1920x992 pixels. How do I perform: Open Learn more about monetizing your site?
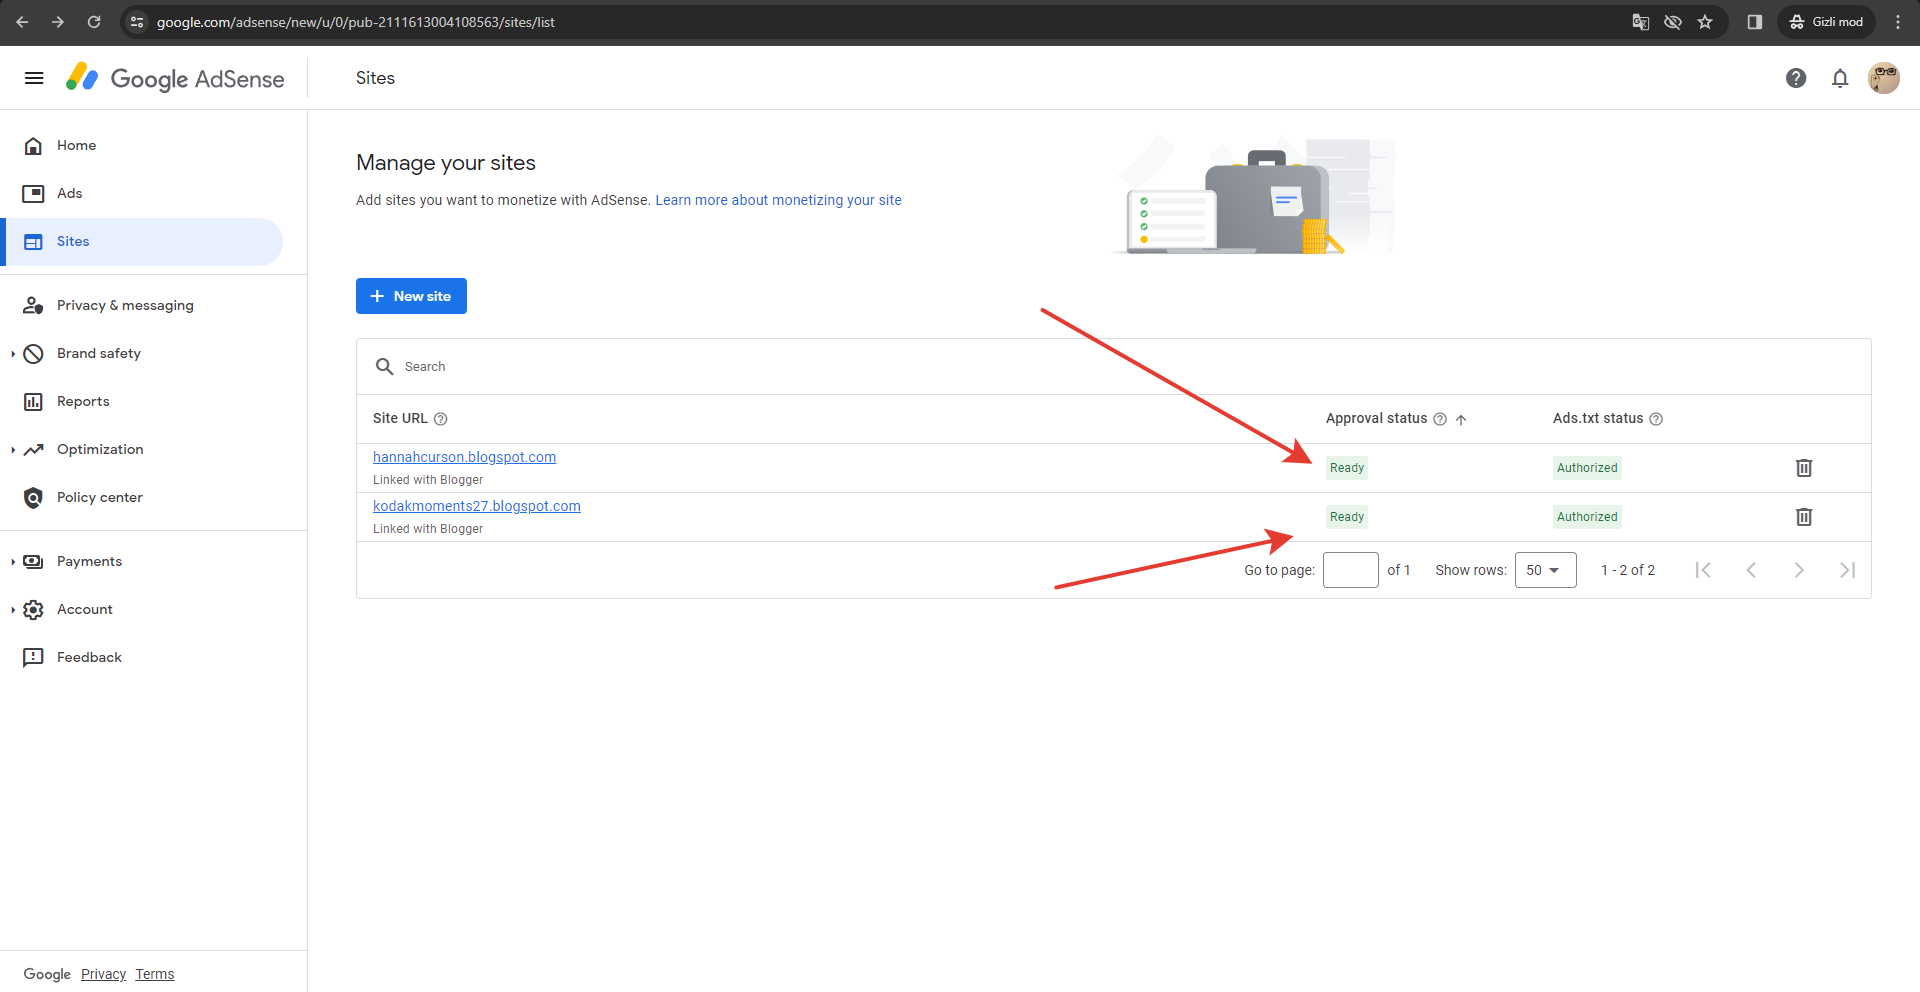[x=778, y=200]
